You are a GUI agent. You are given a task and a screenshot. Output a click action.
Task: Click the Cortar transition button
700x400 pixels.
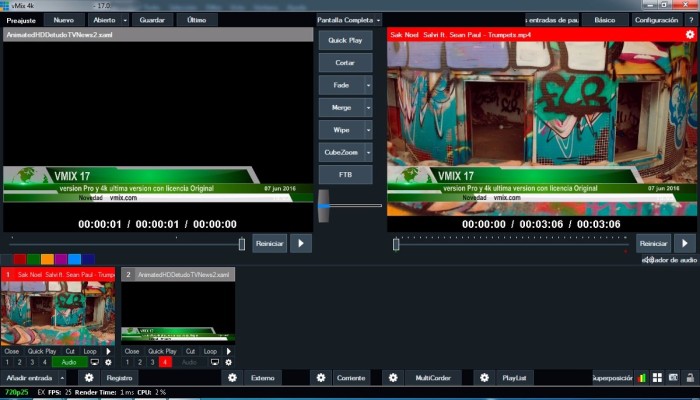pyautogui.click(x=345, y=63)
